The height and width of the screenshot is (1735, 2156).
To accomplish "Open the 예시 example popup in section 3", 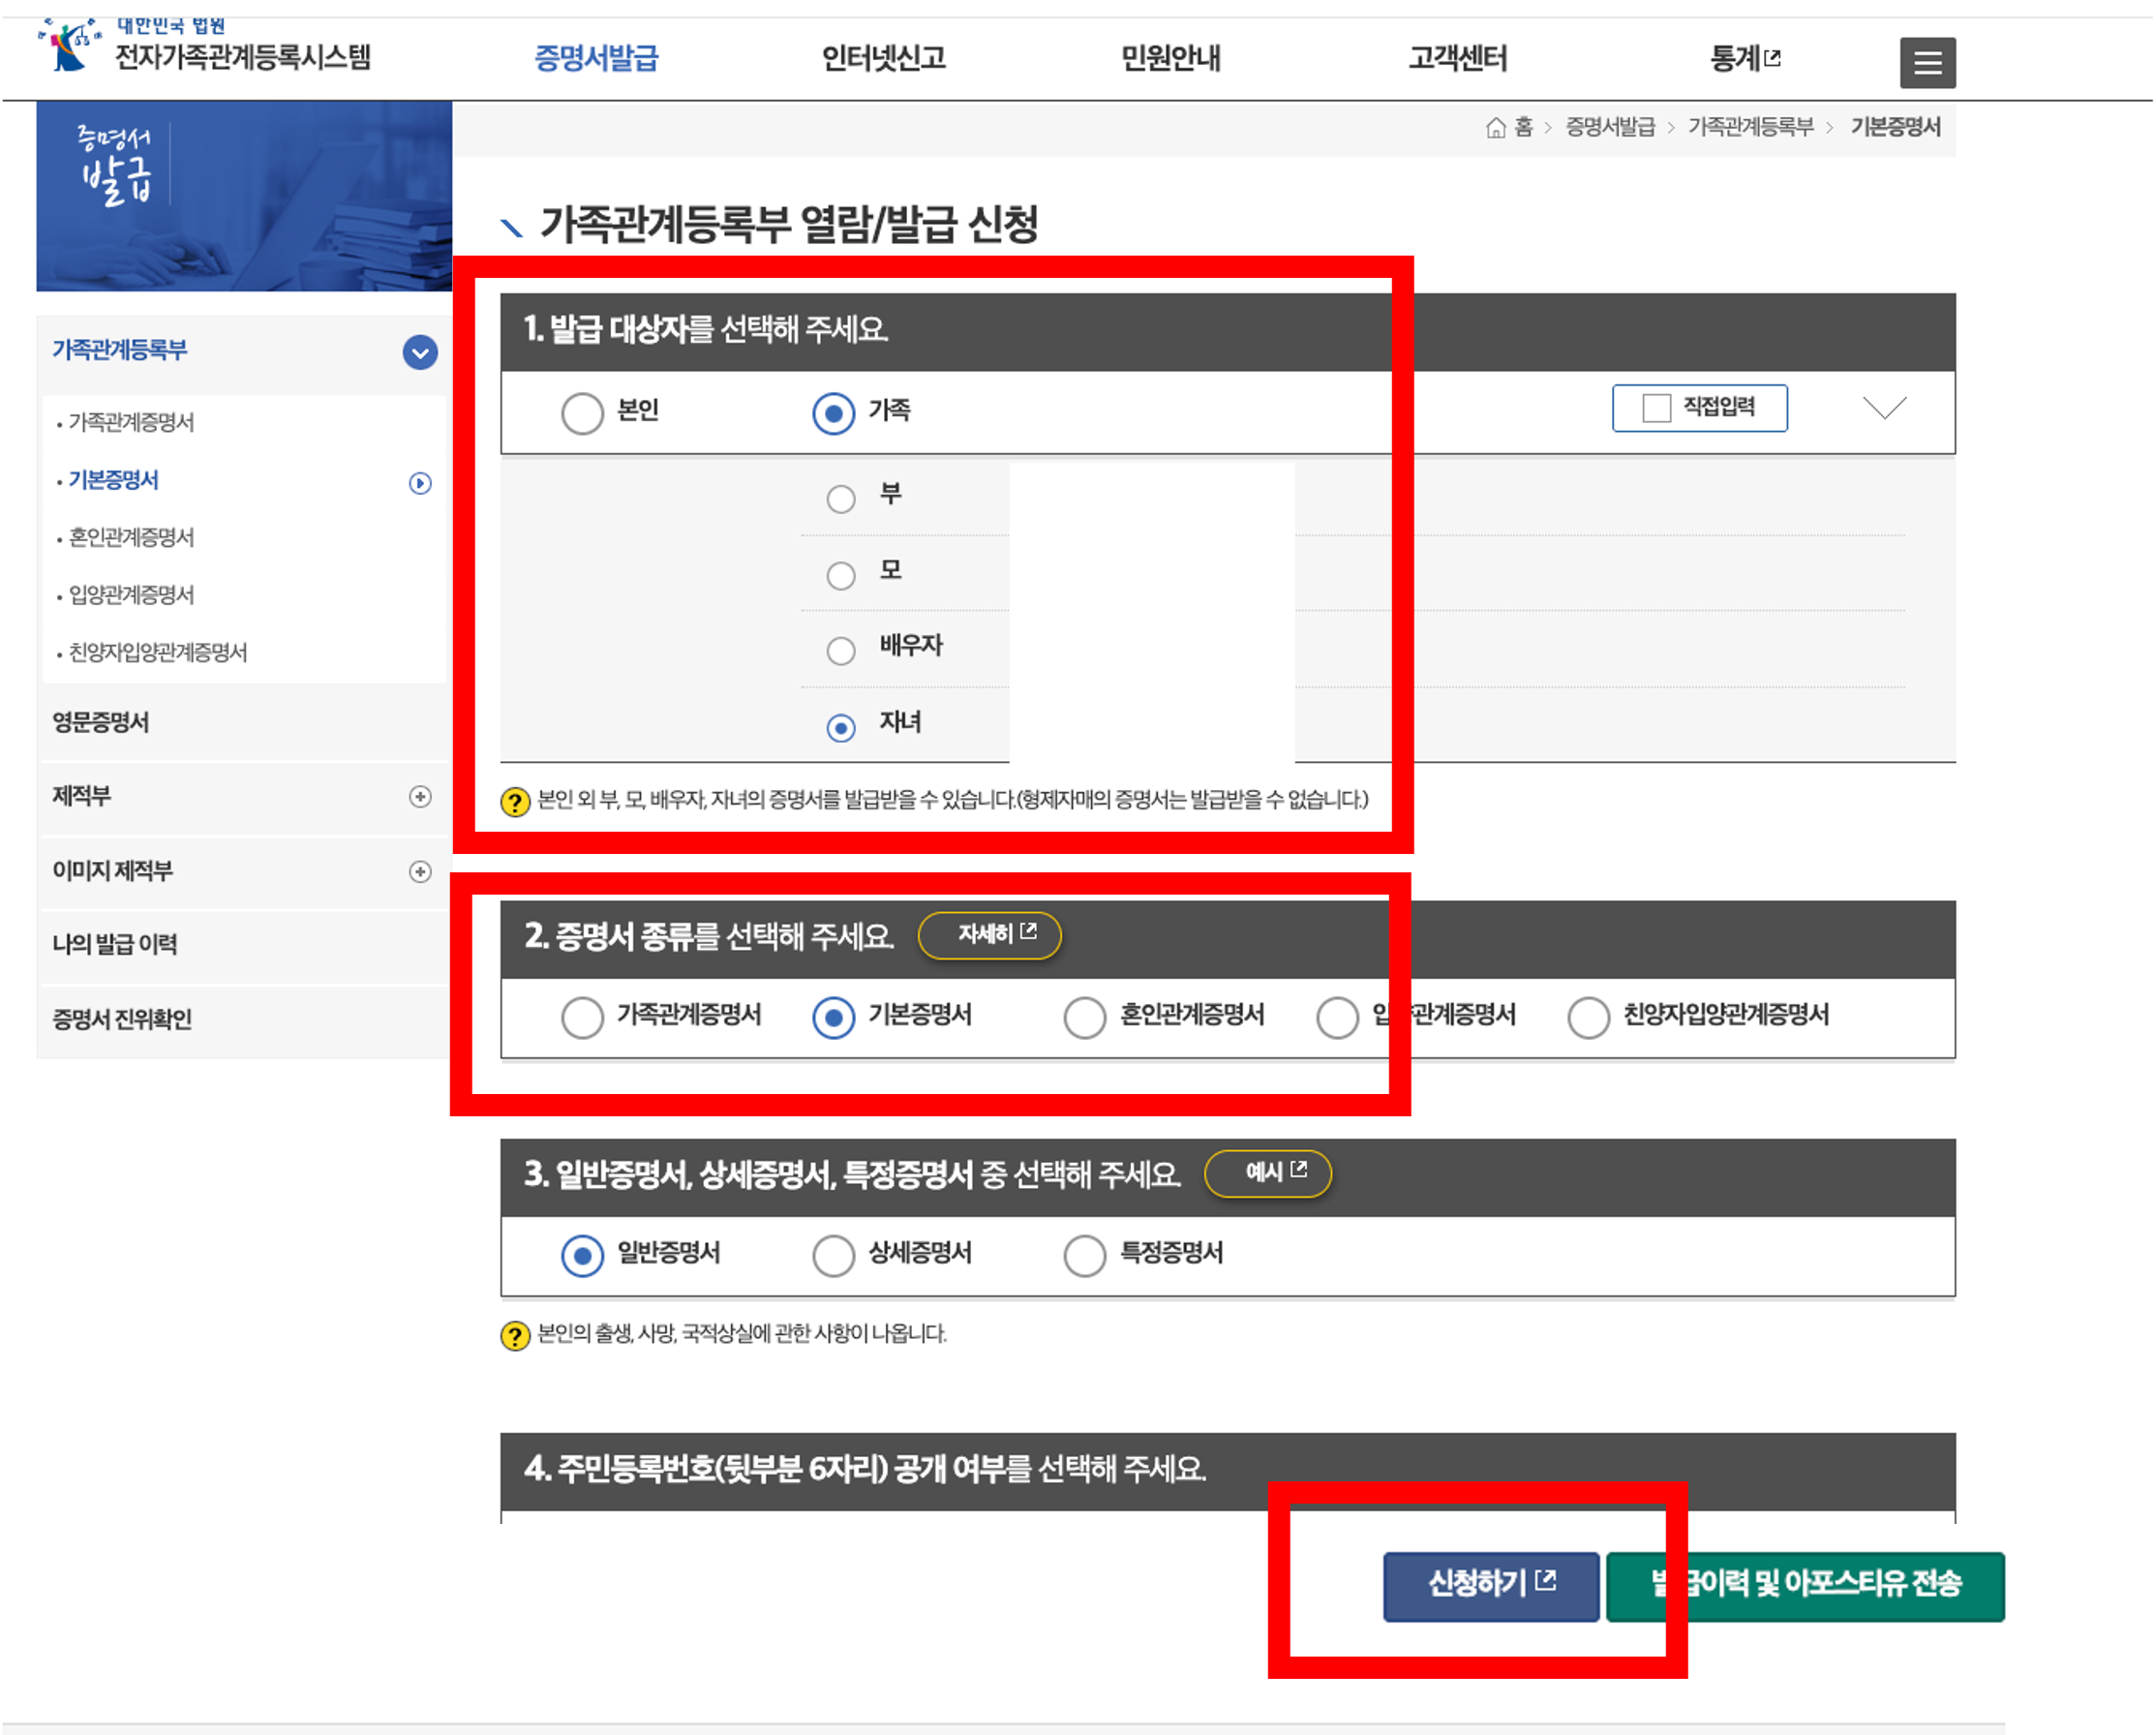I will [1267, 1173].
